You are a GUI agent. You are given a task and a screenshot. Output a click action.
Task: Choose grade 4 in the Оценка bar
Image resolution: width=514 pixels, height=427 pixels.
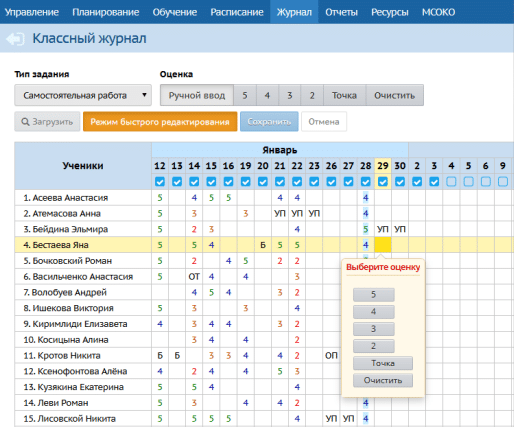coord(267,95)
